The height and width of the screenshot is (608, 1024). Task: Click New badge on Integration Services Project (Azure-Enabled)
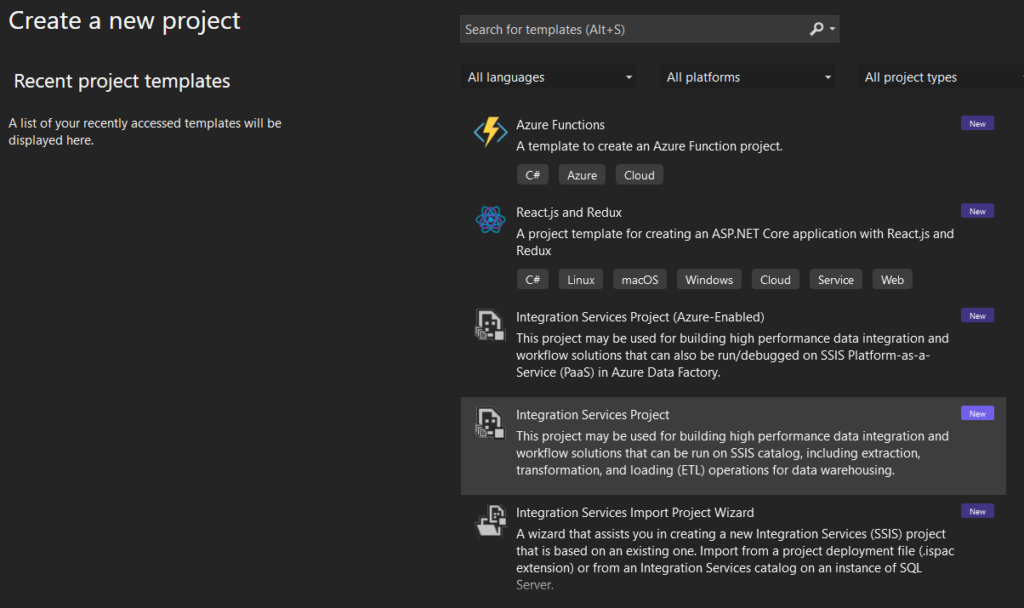coord(978,315)
